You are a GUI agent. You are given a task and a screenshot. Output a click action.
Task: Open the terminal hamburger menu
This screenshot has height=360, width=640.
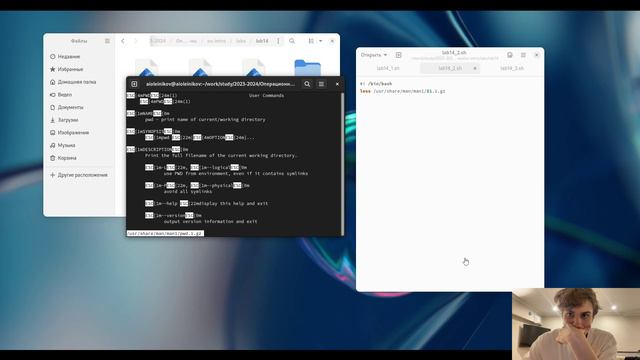(321, 84)
